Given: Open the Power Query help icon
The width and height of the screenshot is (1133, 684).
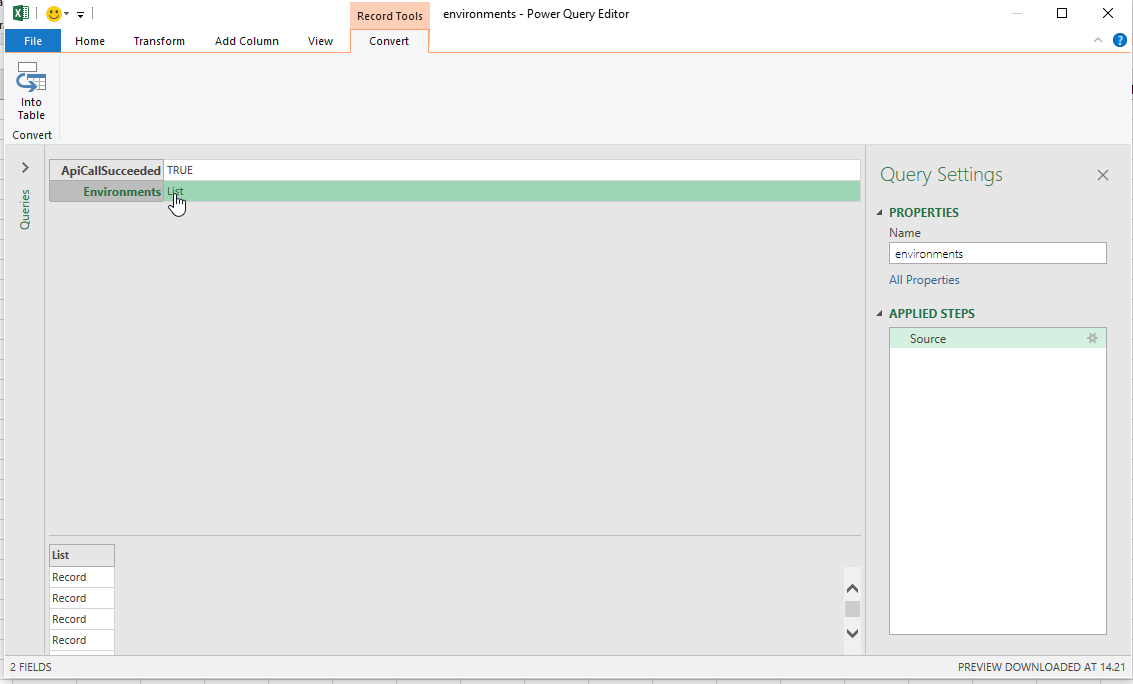Looking at the screenshot, I should point(1119,40).
